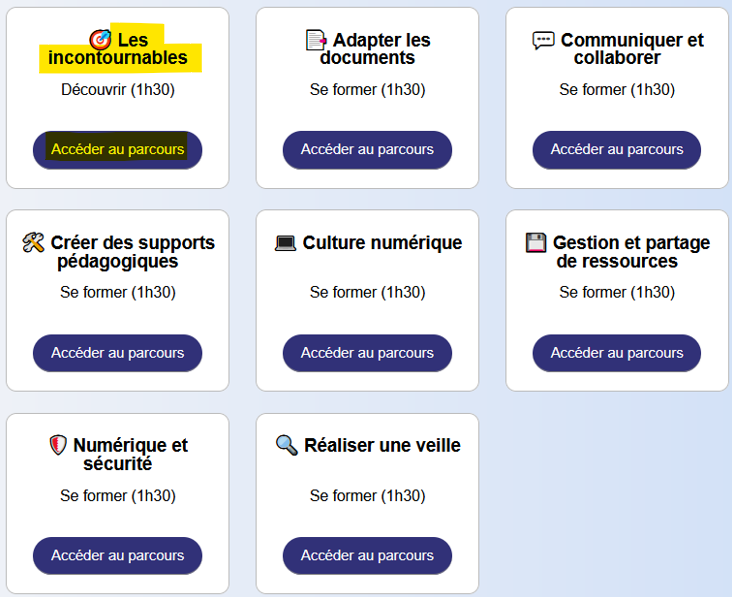Click the magnifying glass icon beside Réaliser une veille
This screenshot has height=597, width=732.
[287, 445]
